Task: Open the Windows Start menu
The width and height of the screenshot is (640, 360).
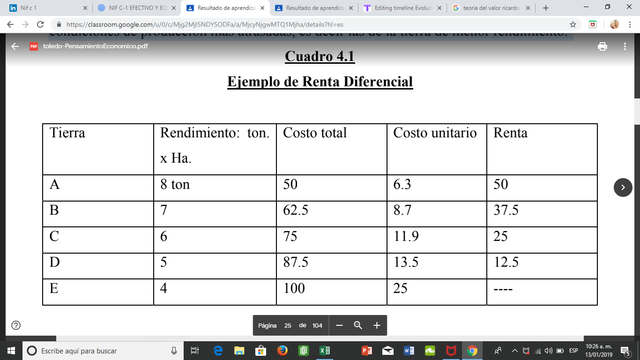Action: point(11,351)
